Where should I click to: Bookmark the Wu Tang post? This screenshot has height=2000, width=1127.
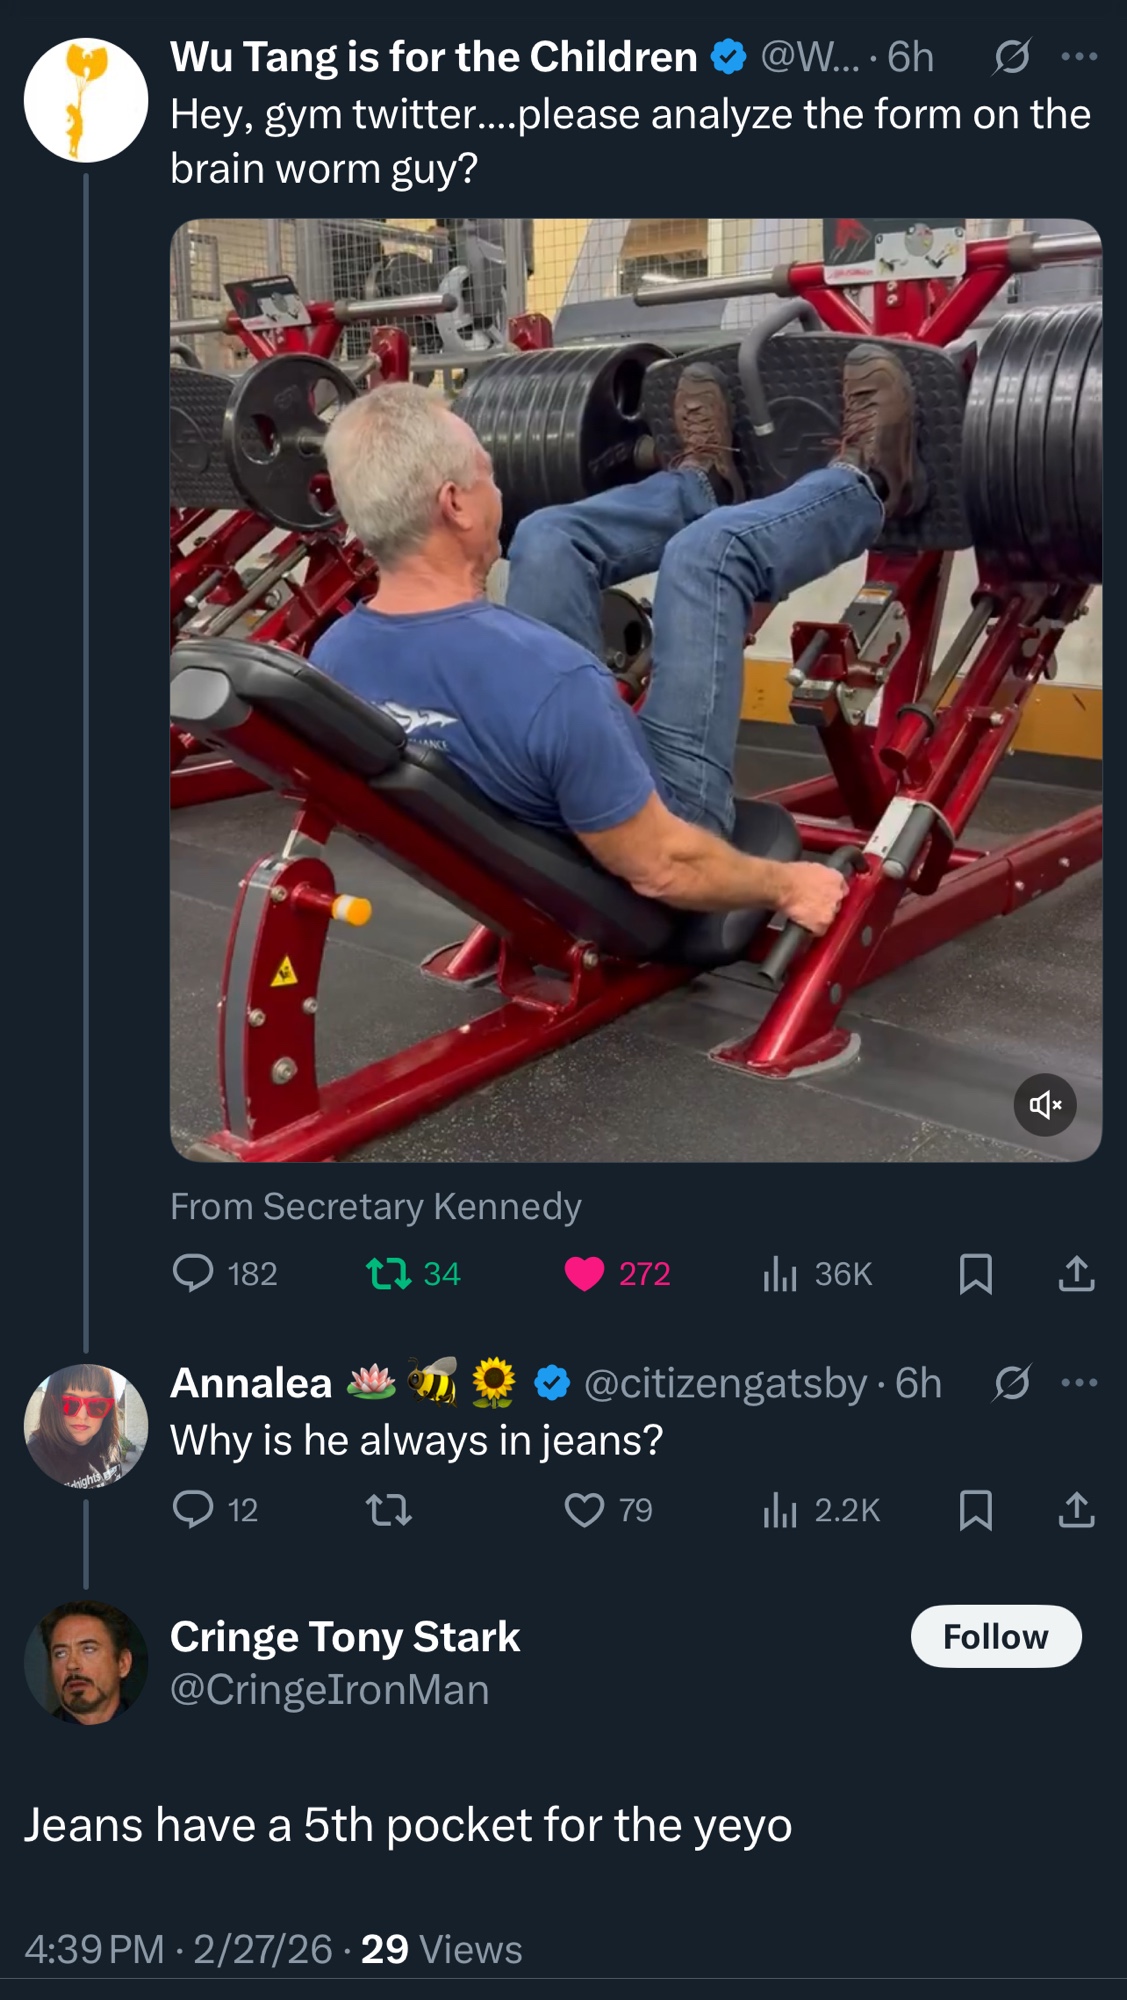pos(975,1273)
